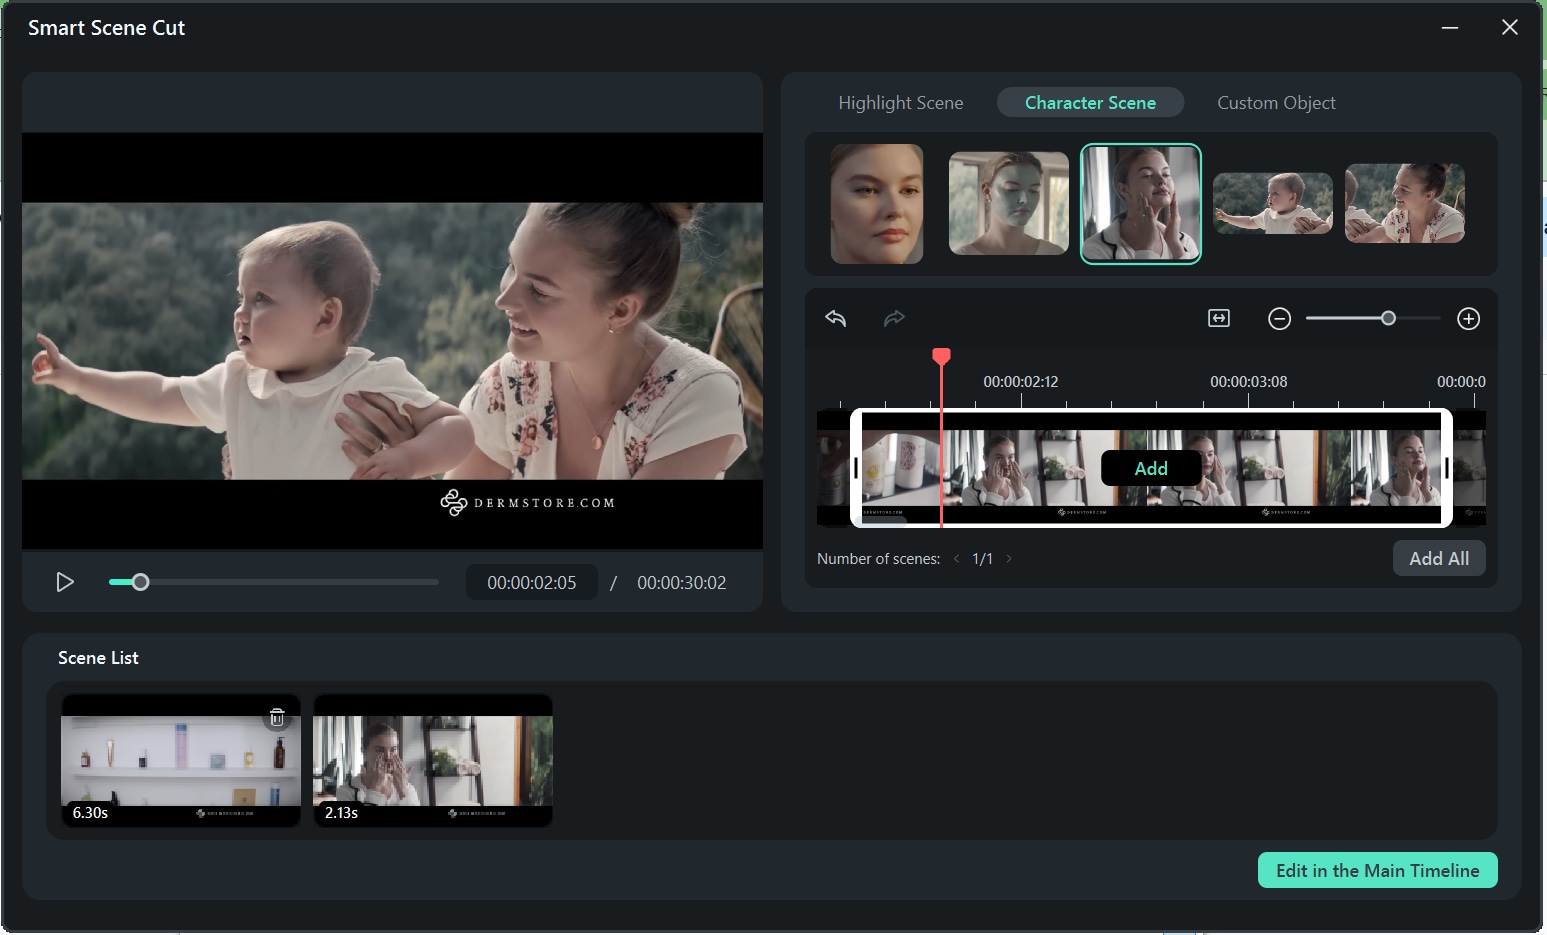Open the Custom Object tab

click(x=1276, y=103)
